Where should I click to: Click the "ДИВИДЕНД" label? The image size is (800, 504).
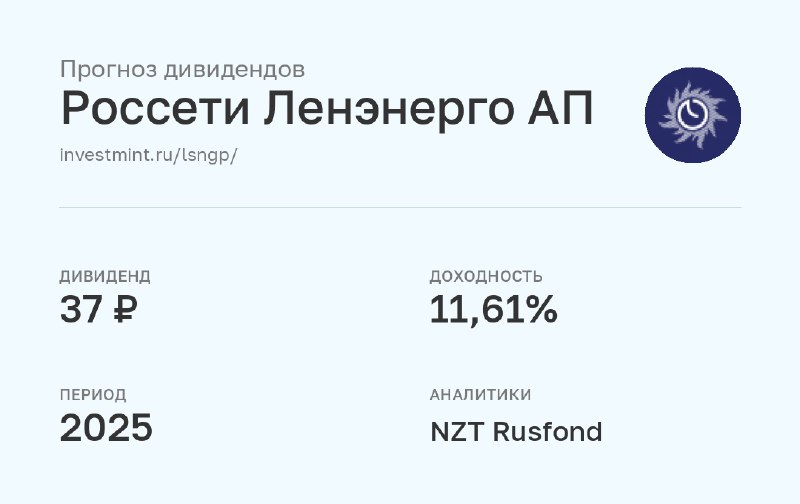[x=105, y=276]
